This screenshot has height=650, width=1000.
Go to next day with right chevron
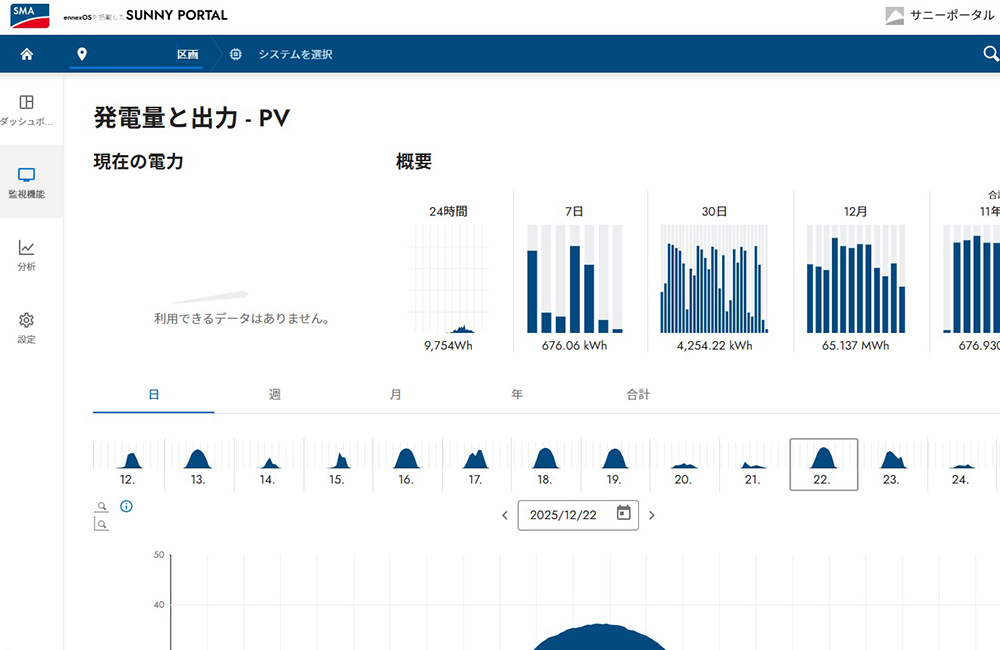652,516
